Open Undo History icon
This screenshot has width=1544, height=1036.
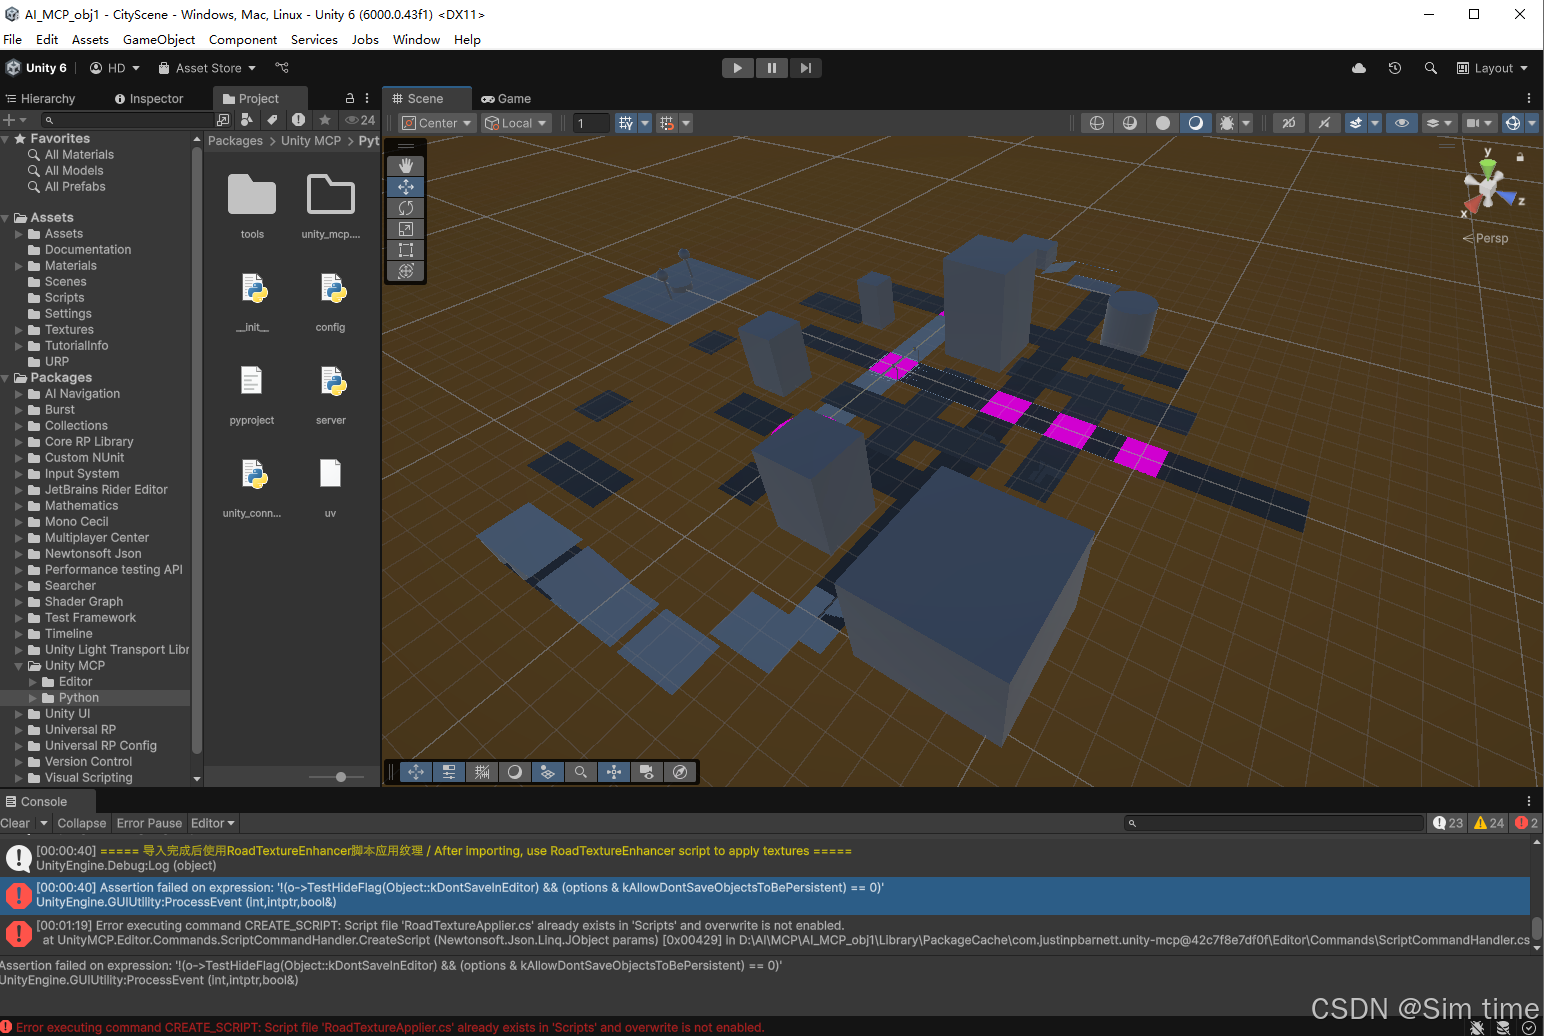[x=1395, y=68]
